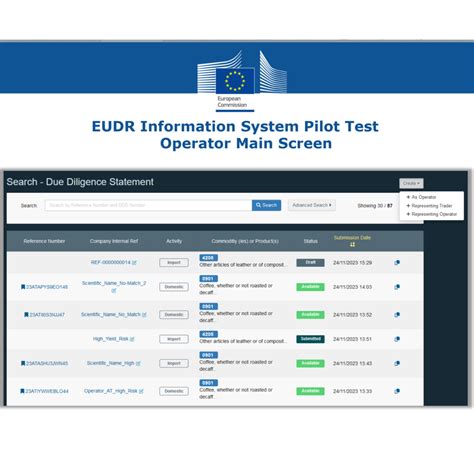Click the copy icon in the 13:43 row
Viewport: 474px width, 474px height.
(x=397, y=363)
